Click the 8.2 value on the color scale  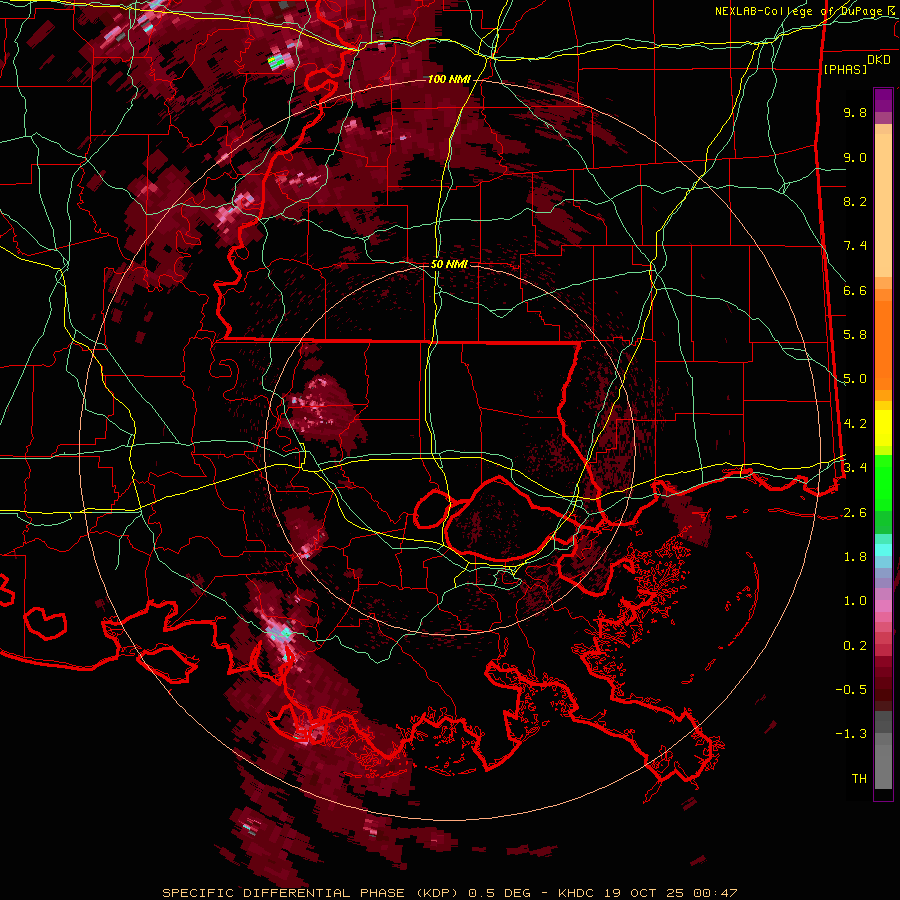[855, 201]
